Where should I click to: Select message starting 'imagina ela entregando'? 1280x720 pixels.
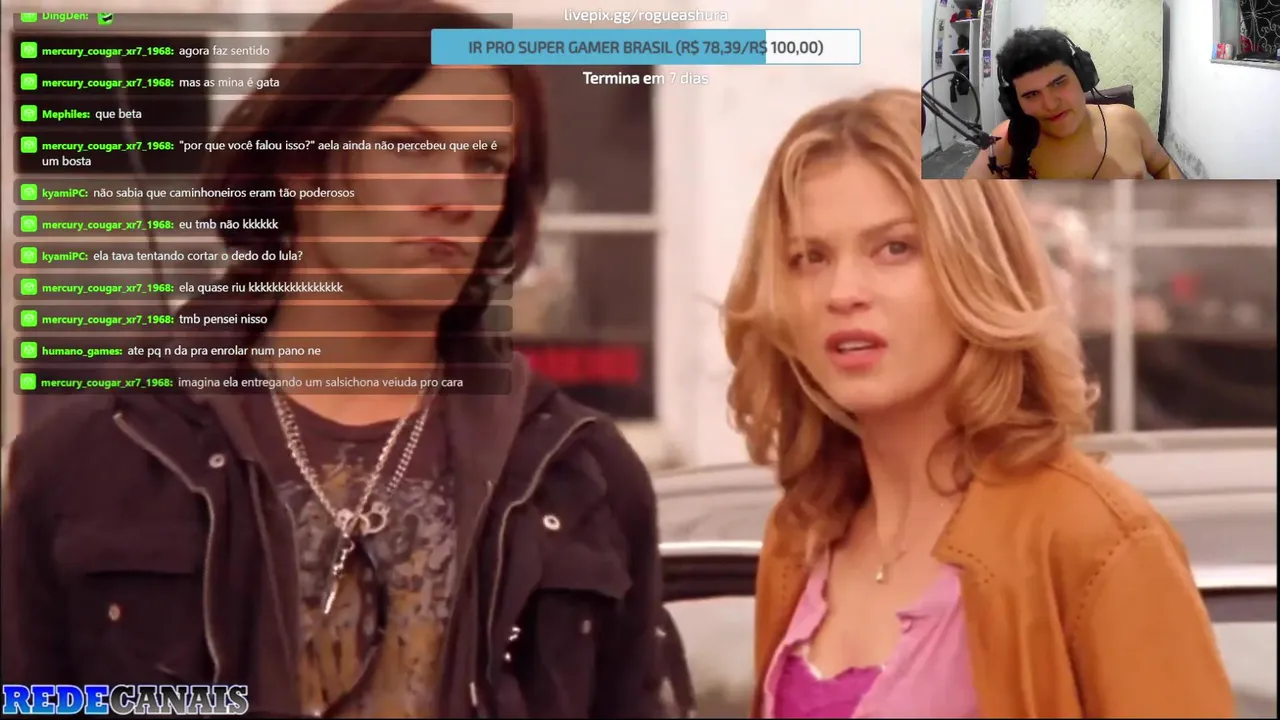point(321,382)
